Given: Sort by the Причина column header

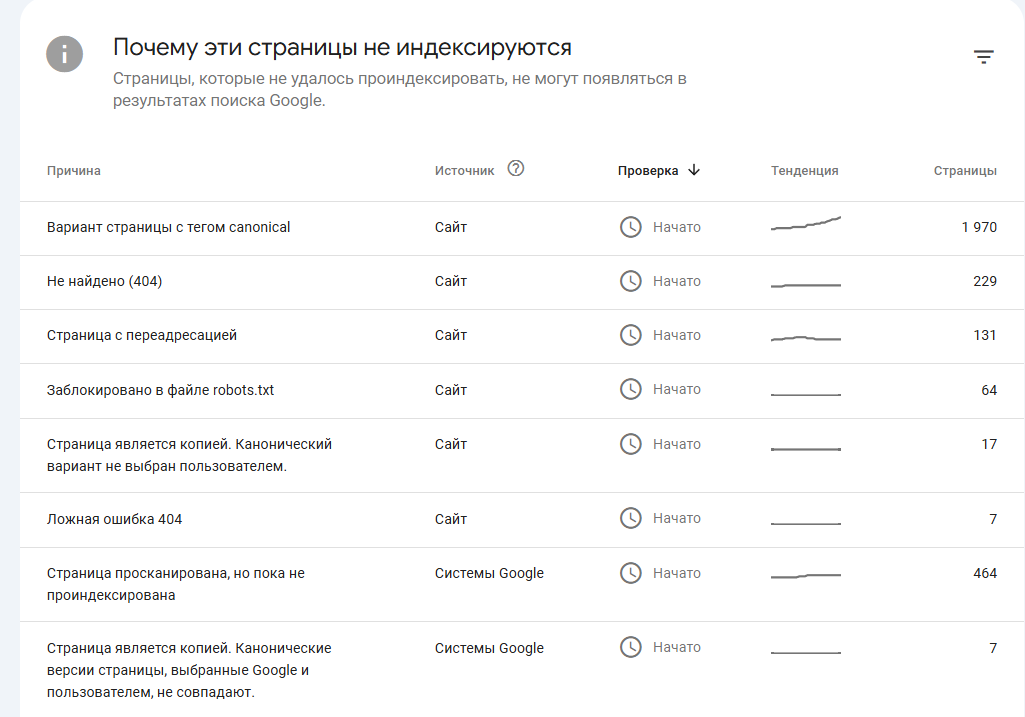Looking at the screenshot, I should [73, 171].
